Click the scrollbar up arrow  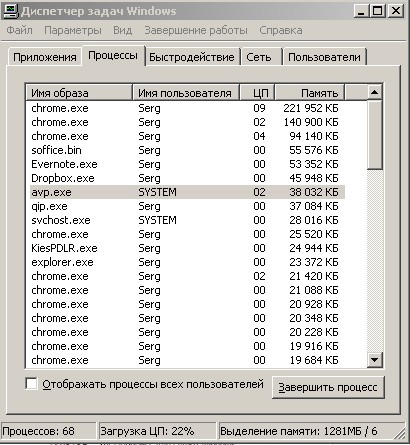(374, 92)
